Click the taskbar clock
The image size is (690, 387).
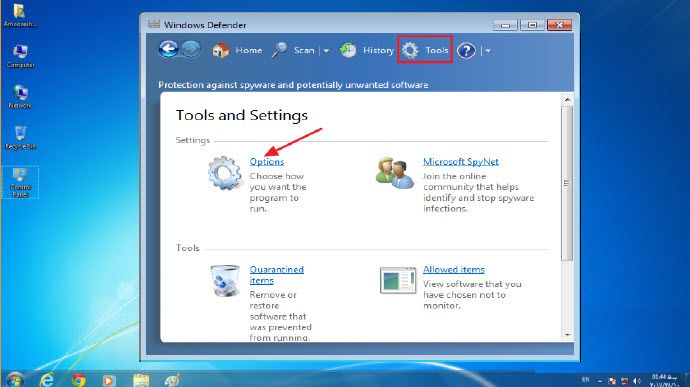(x=664, y=380)
